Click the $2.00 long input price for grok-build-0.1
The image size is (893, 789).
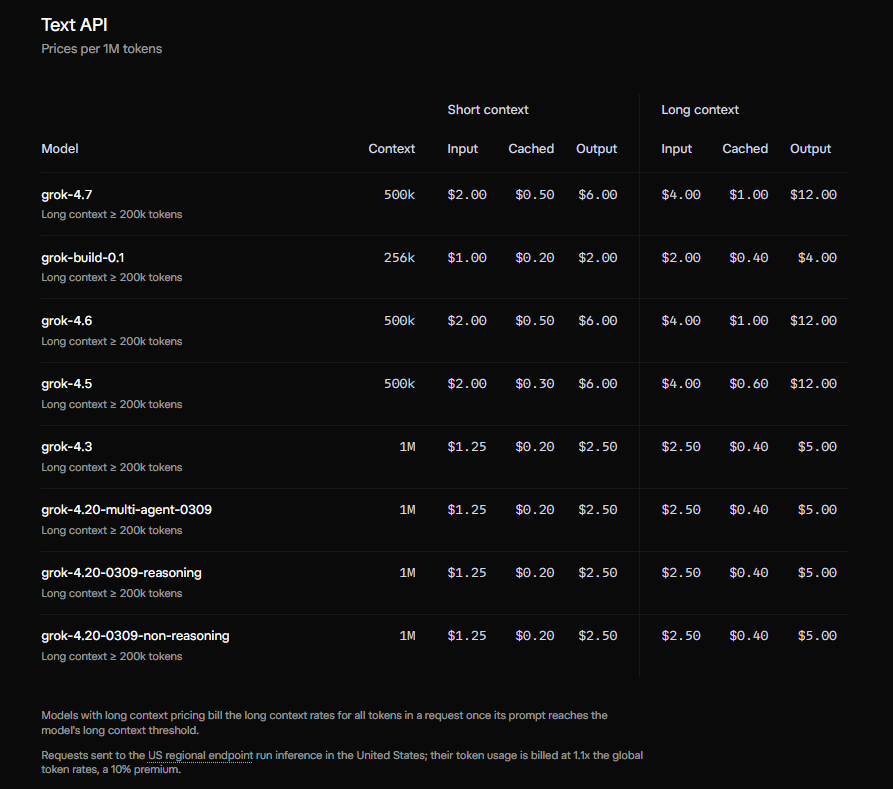pyautogui.click(x=681, y=257)
